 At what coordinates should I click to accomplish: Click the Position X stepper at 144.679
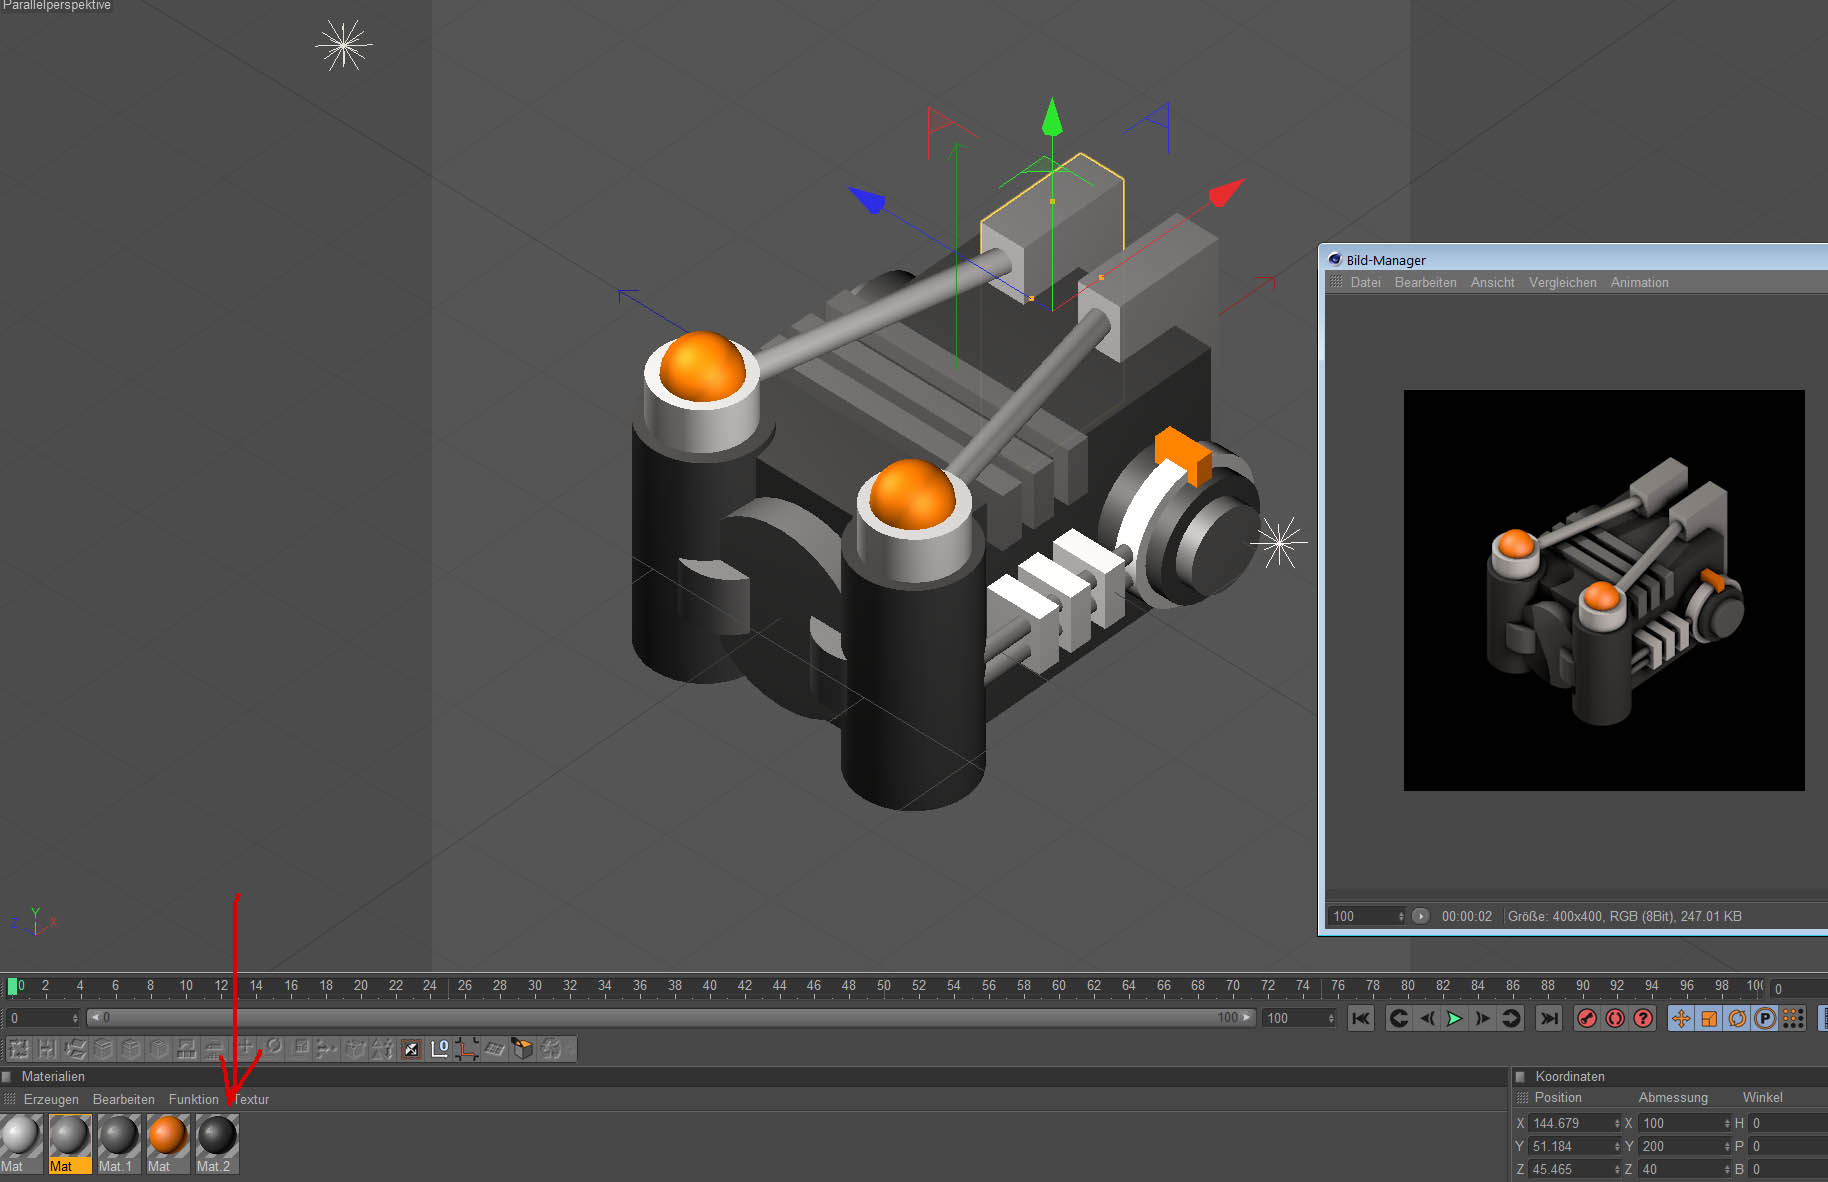[x=1617, y=1124]
